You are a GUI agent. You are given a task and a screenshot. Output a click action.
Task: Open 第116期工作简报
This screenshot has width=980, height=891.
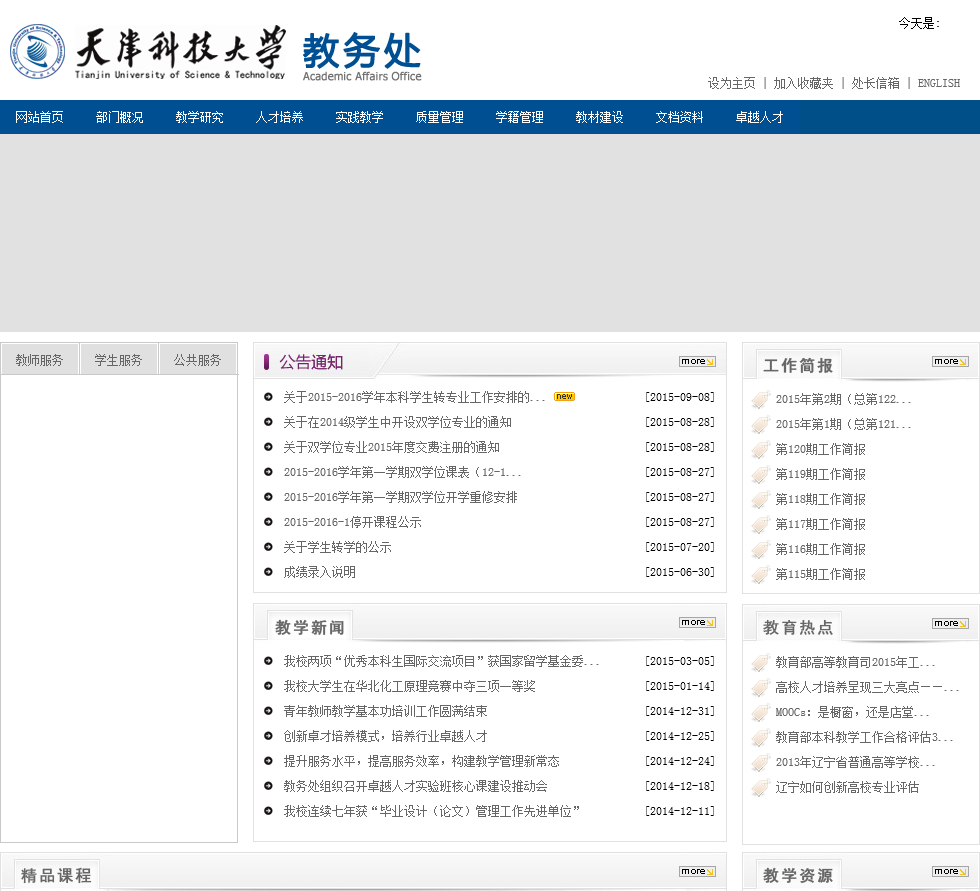point(820,549)
